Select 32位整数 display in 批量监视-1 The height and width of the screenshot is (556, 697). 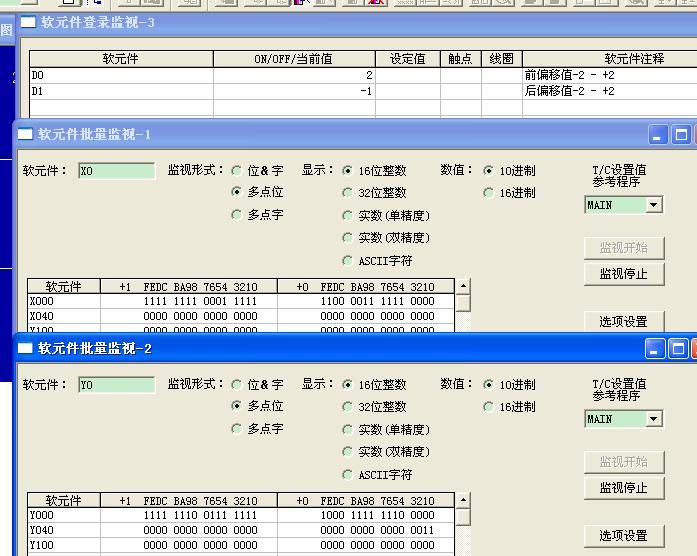pyautogui.click(x=348, y=193)
